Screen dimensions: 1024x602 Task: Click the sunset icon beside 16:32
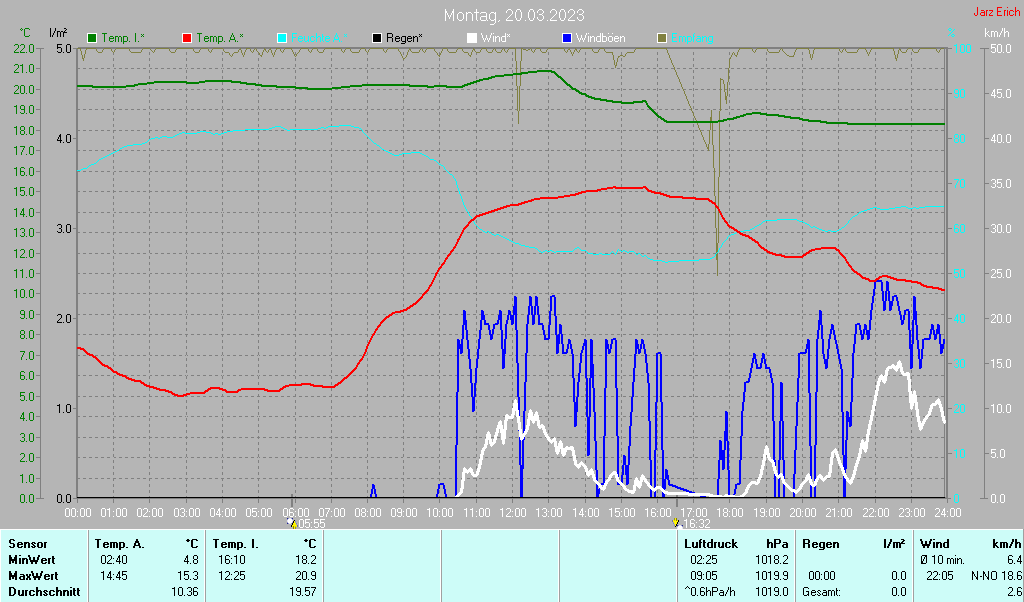coord(676,522)
